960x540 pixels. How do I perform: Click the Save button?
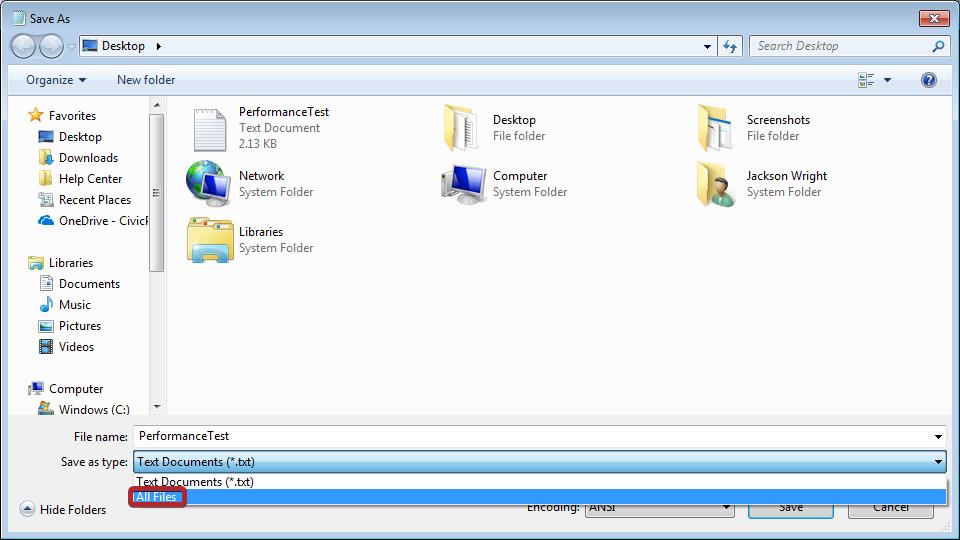click(x=790, y=509)
